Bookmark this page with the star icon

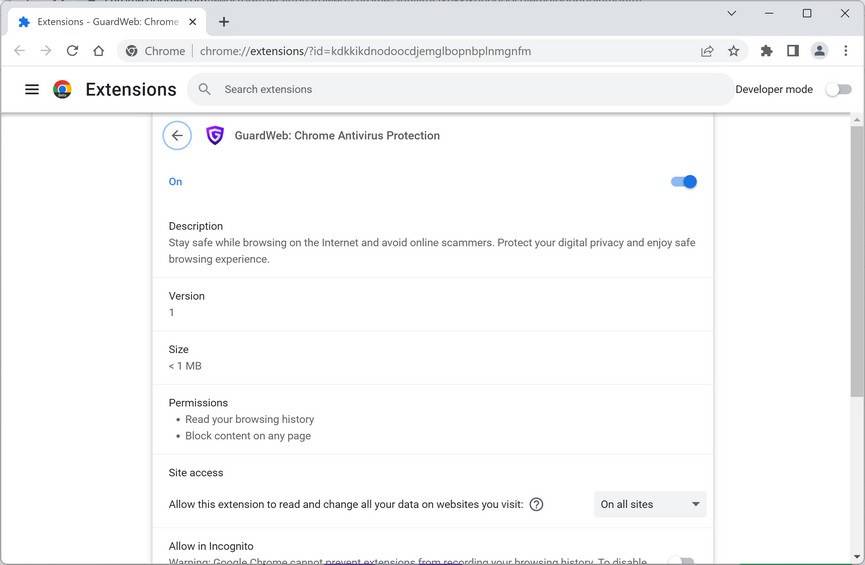tap(733, 51)
